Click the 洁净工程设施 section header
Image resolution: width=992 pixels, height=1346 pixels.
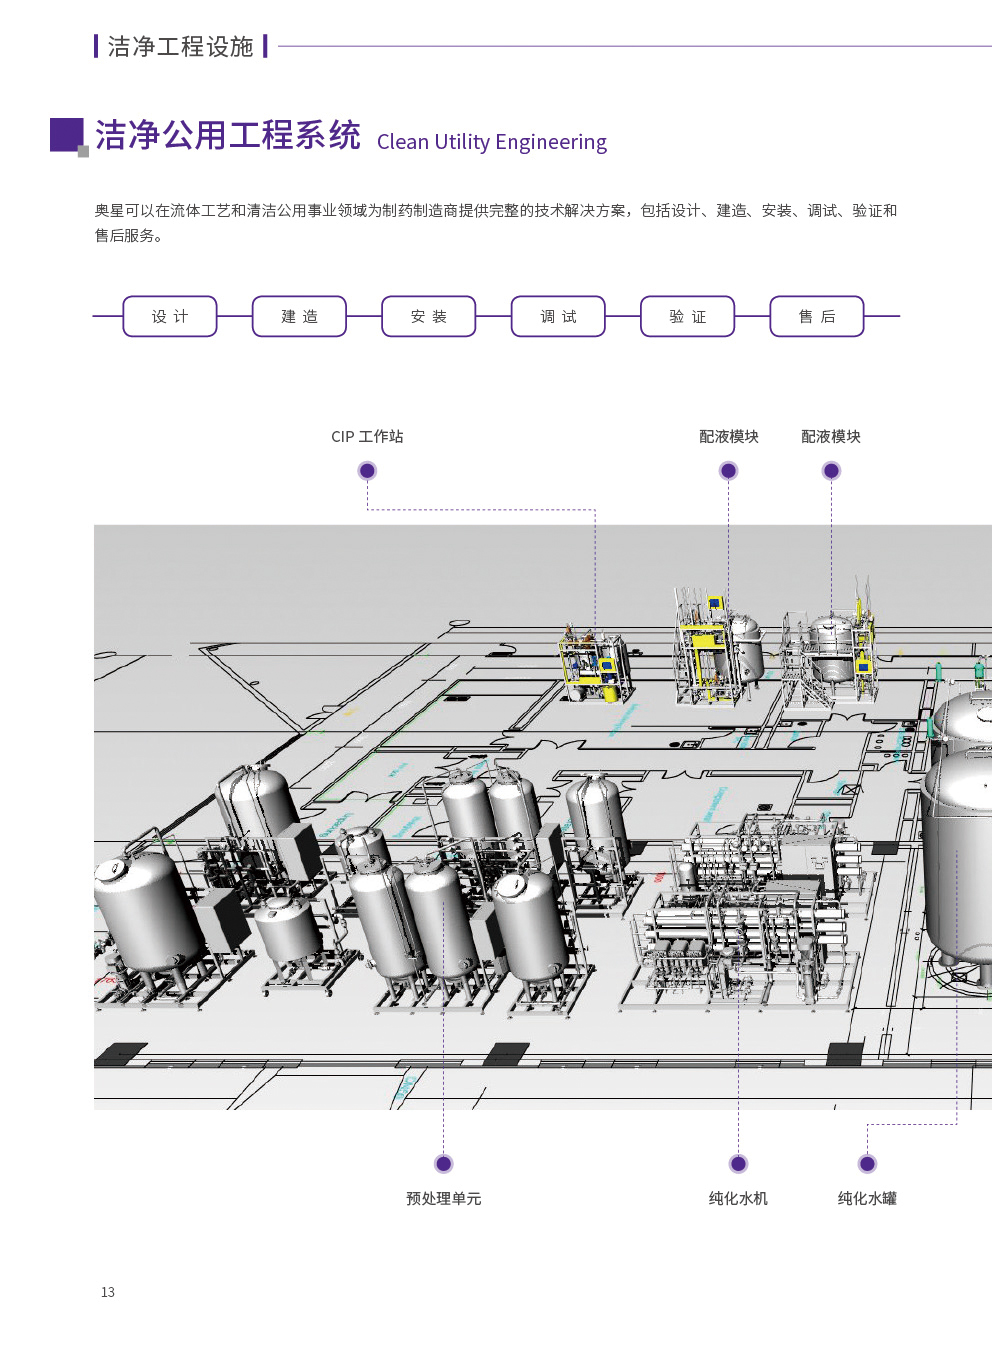[x=181, y=47]
